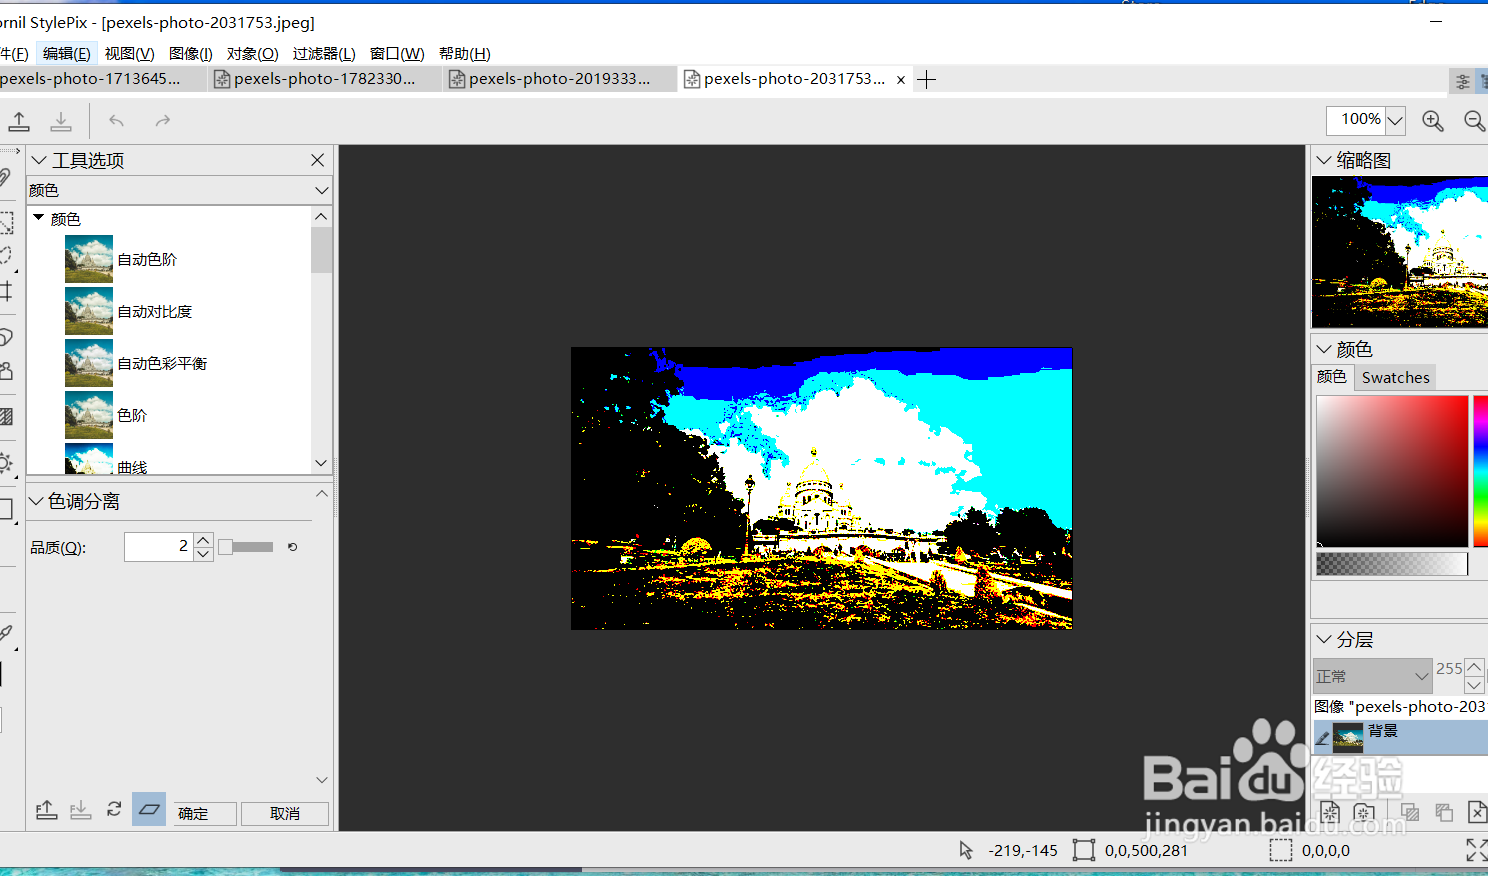Click the new layer icon
Viewport: 1488px width, 876px height.
[x=1330, y=812]
